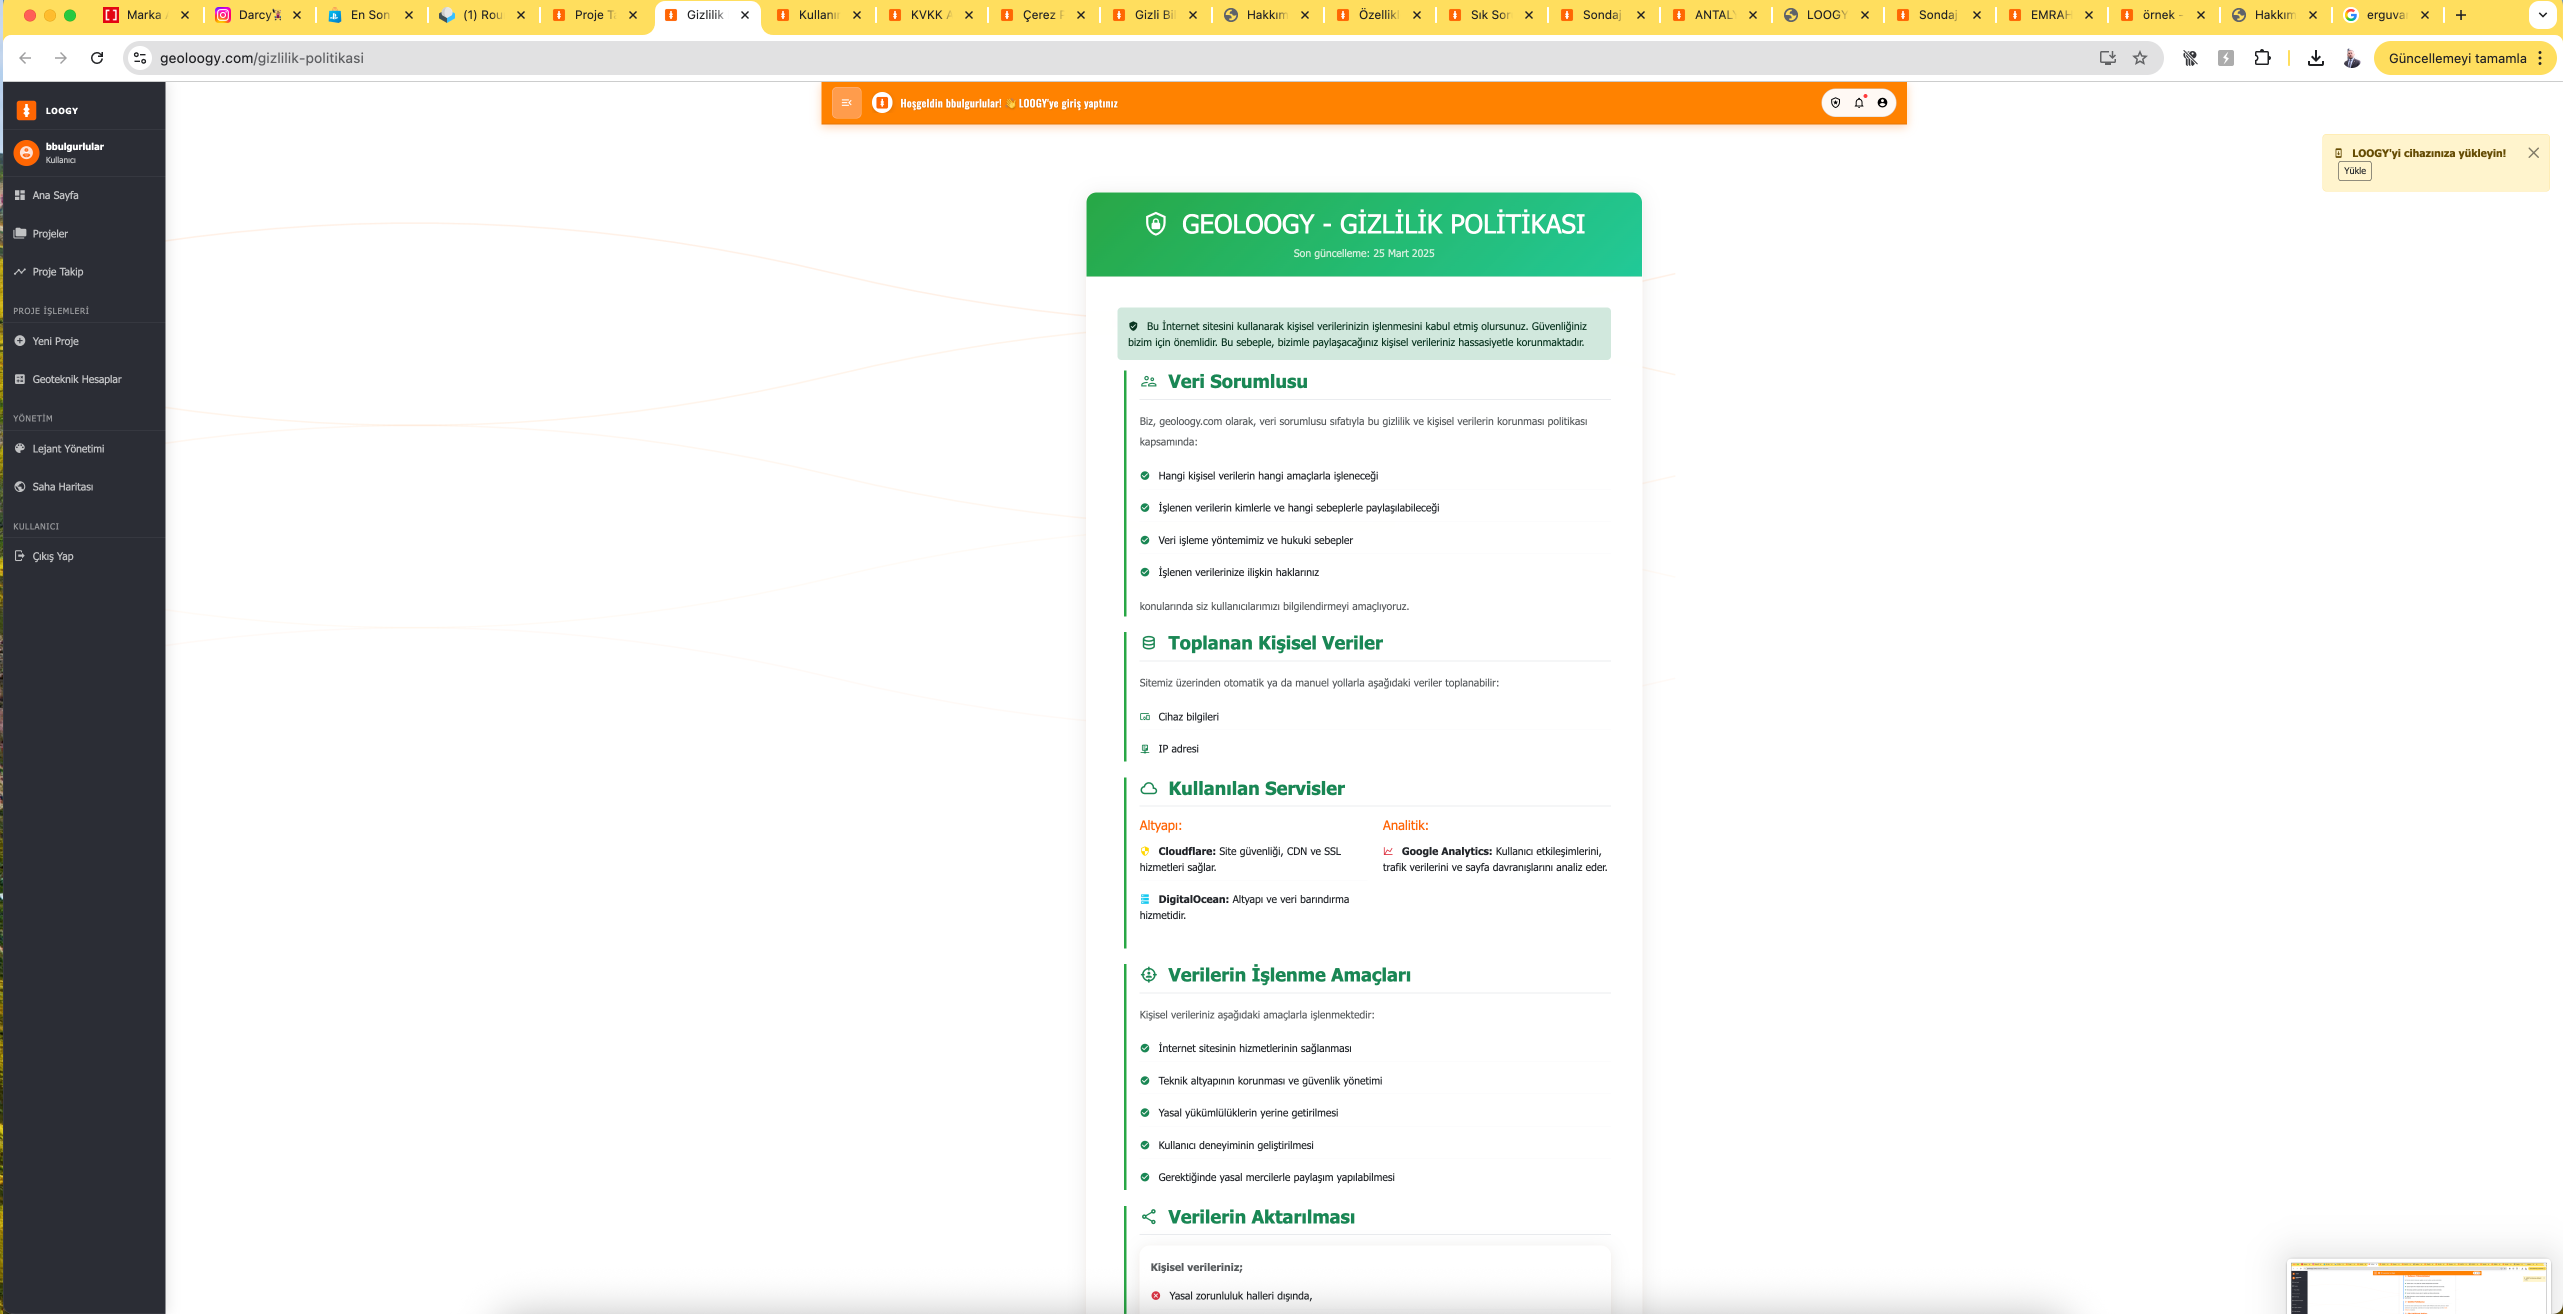Go to Geoteknik Hesaplar in the sidebar
The width and height of the screenshot is (2563, 1314).
pyautogui.click(x=76, y=379)
